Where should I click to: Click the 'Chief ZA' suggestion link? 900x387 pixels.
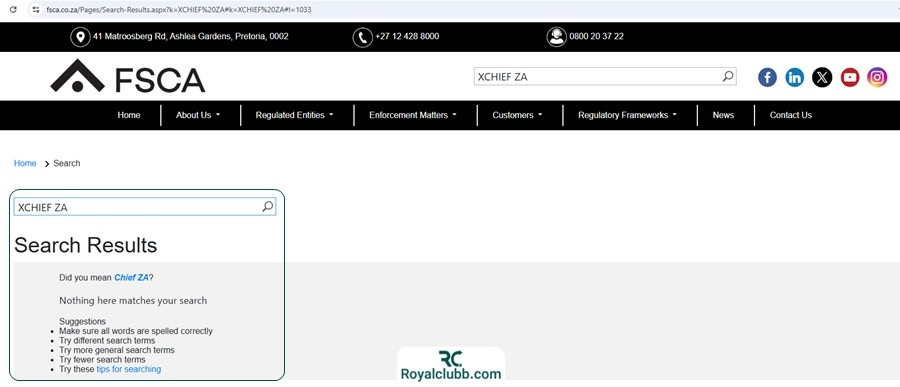[x=131, y=277]
